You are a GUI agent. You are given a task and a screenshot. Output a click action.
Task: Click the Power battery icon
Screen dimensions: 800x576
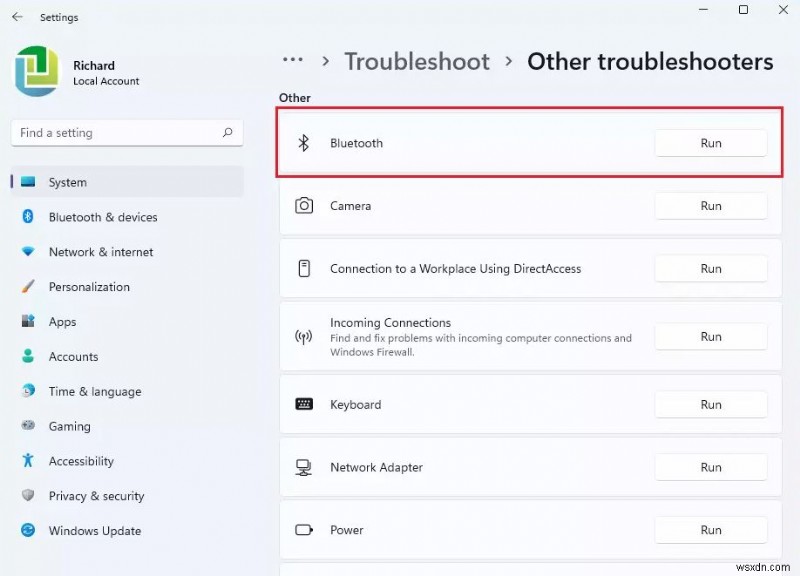coord(304,530)
